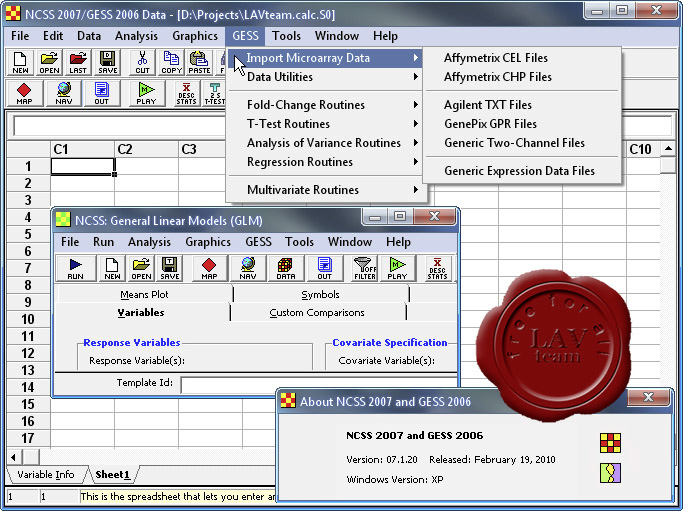Expand the T-Test Routines submenu
683x511 pixels.
325,124
